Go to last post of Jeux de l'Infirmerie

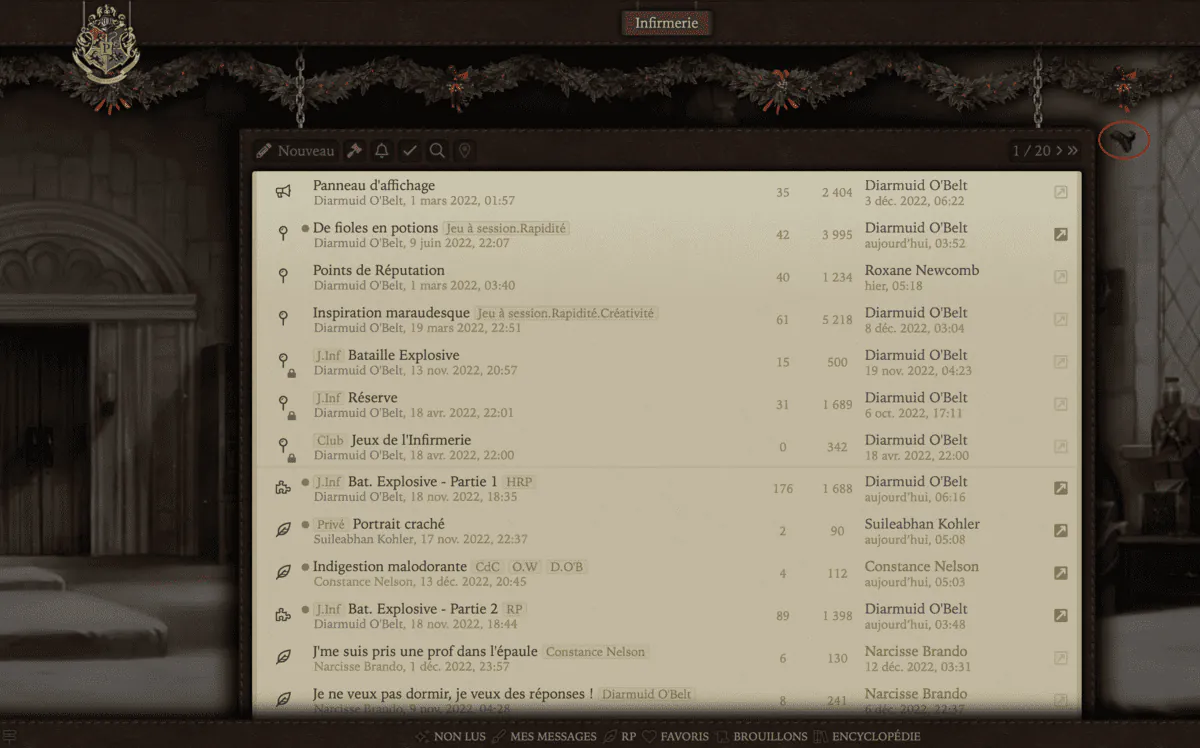1061,446
